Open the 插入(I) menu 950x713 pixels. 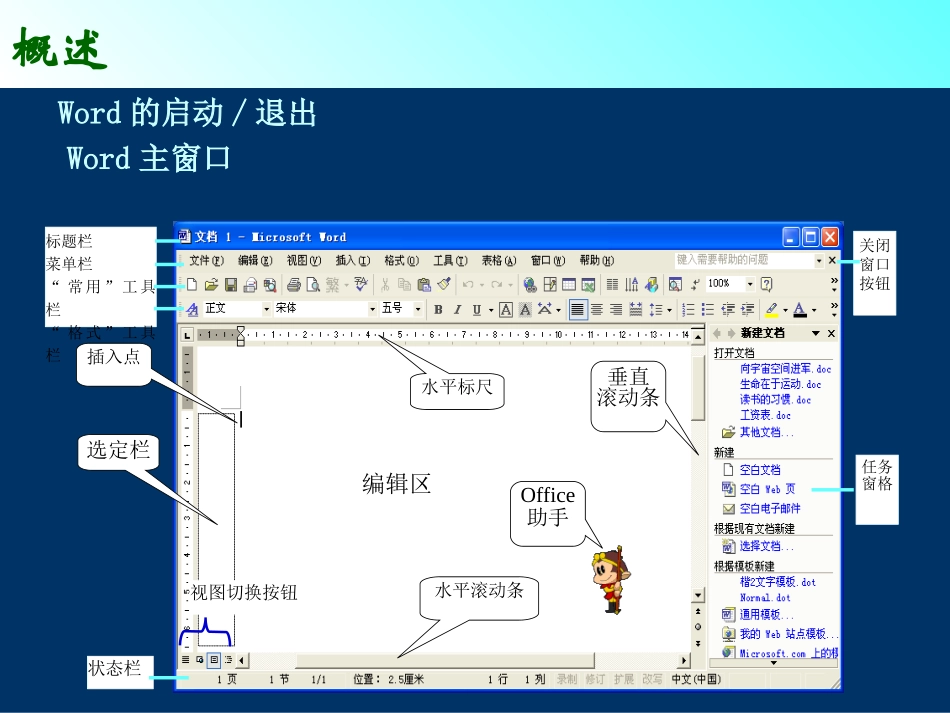coord(353,260)
